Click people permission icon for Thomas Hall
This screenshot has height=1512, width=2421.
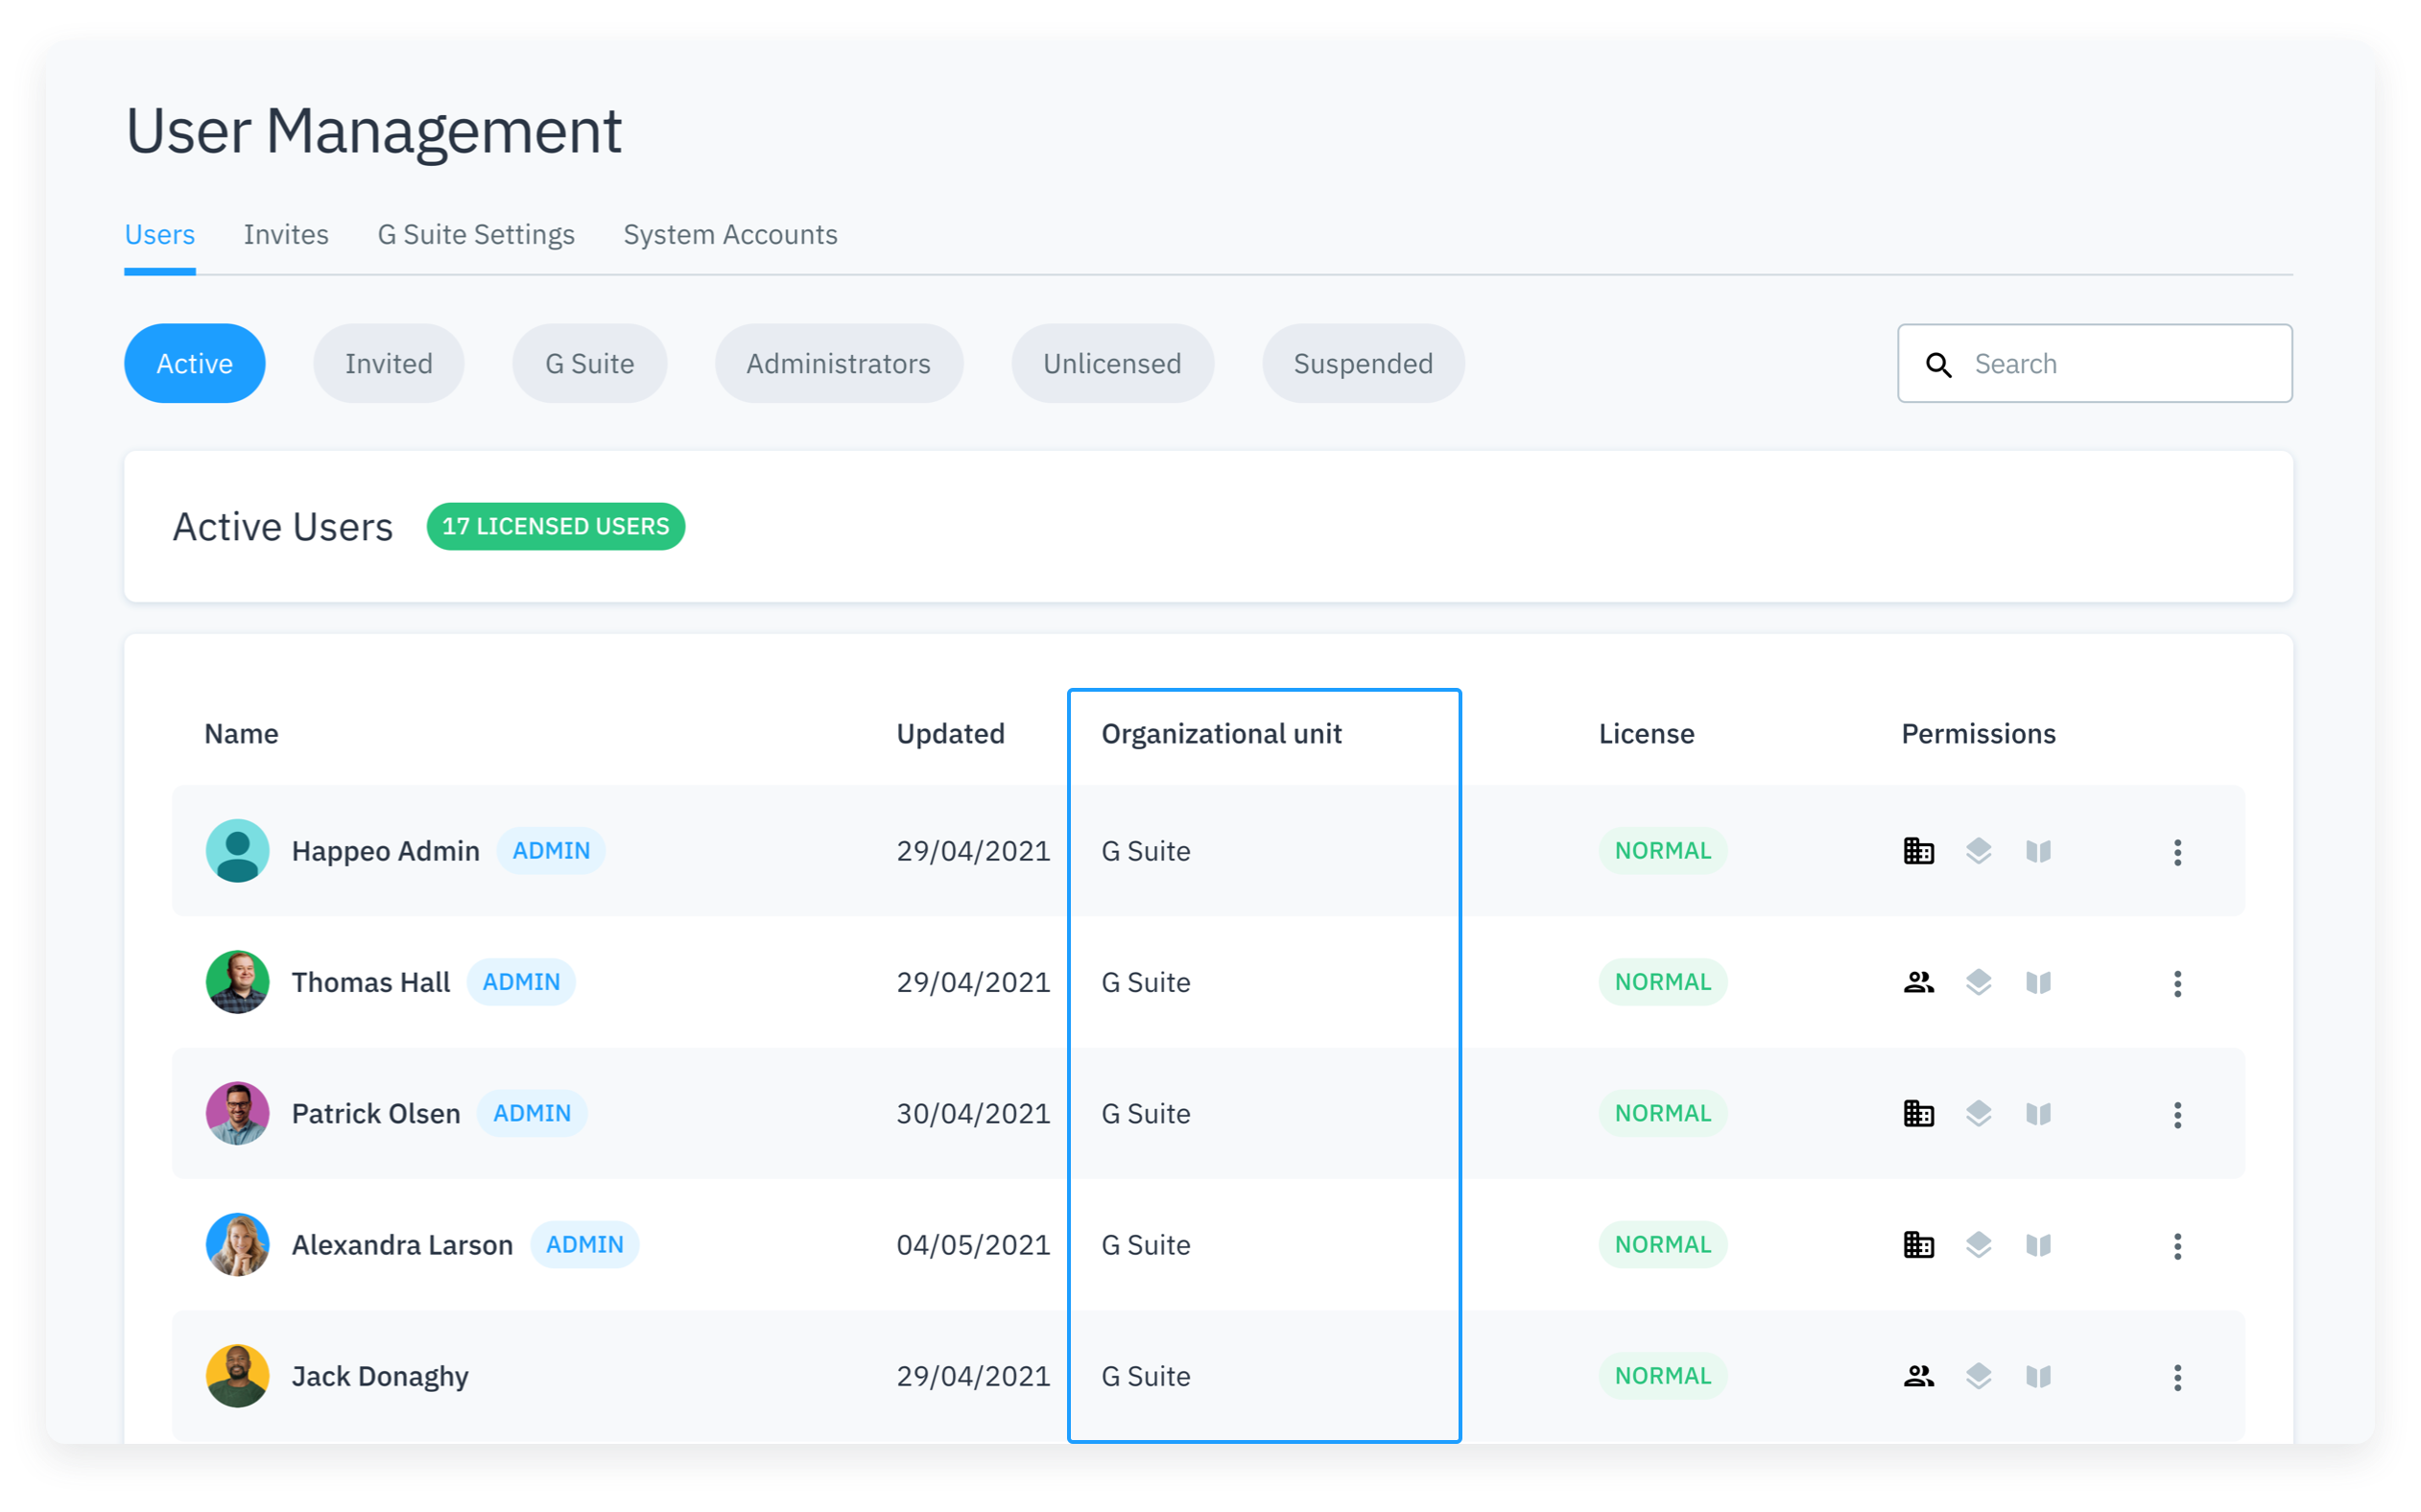[1918, 982]
